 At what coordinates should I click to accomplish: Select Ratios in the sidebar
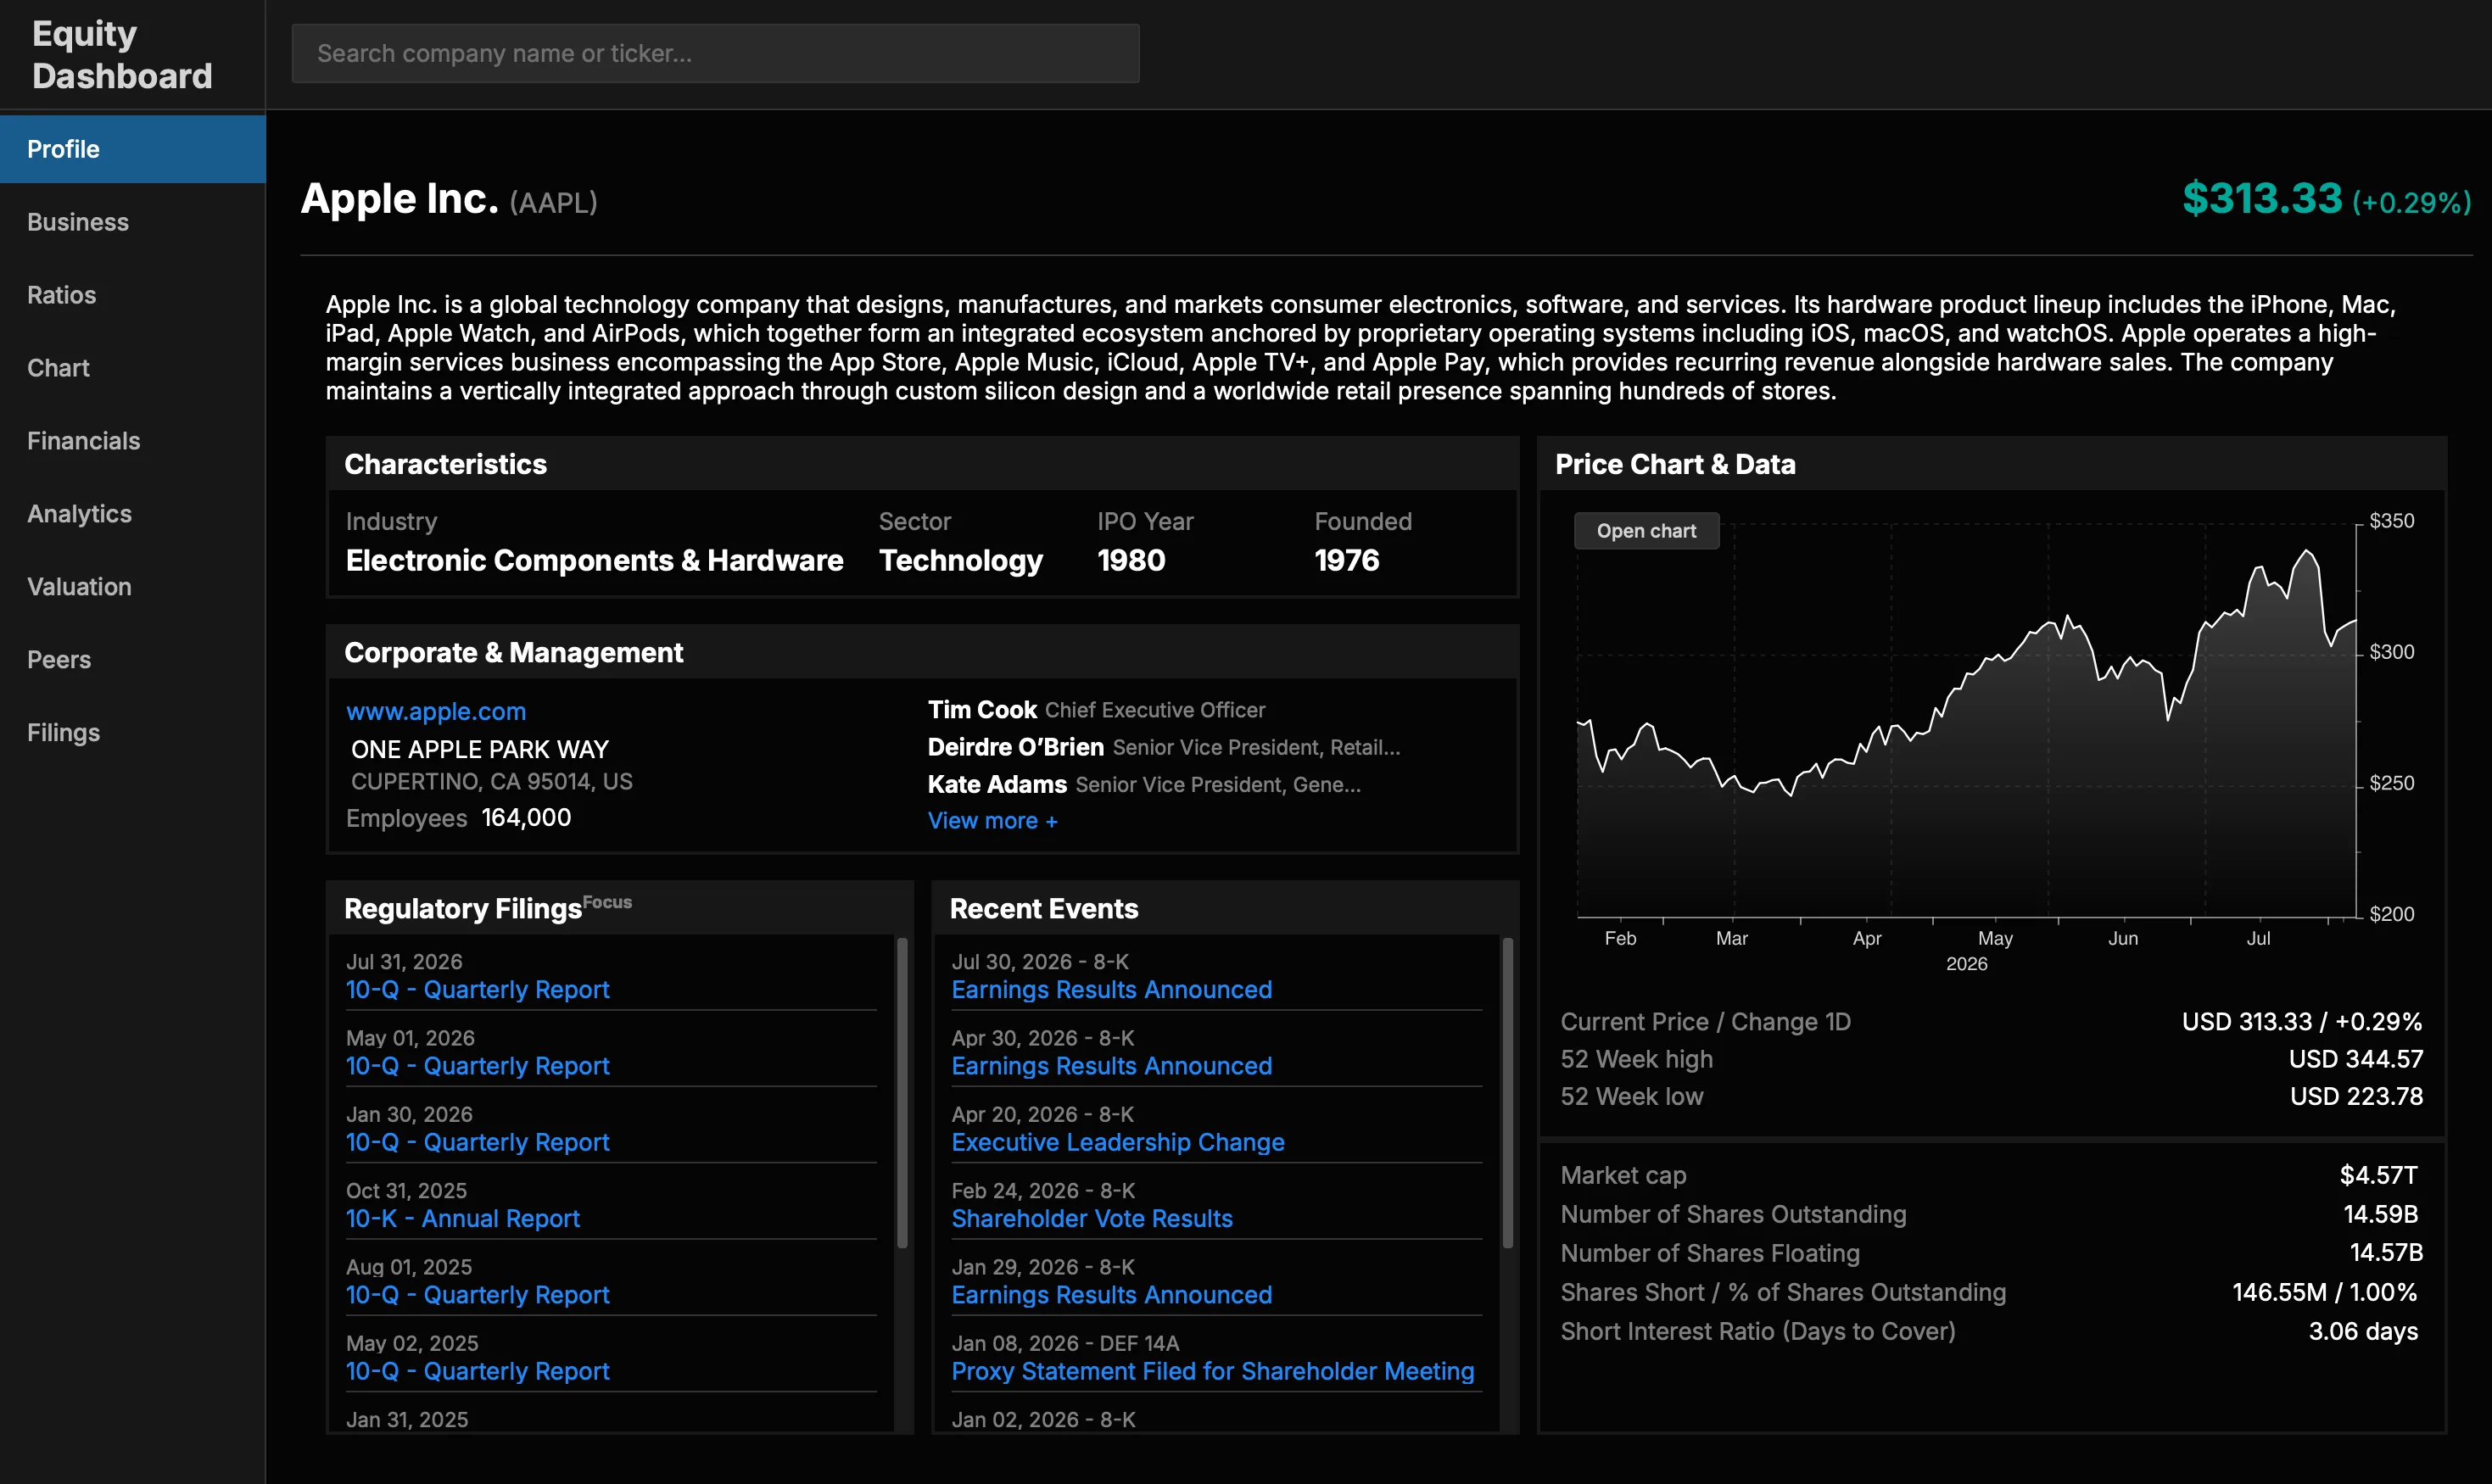[132, 295]
